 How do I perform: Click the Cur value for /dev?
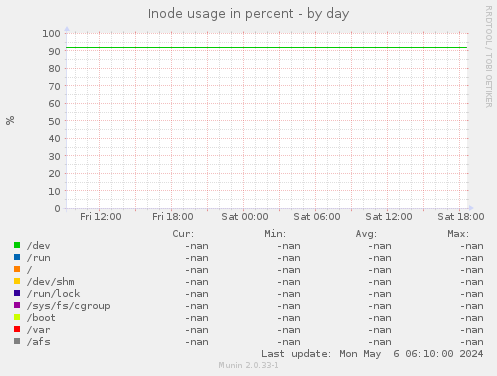click(x=197, y=246)
